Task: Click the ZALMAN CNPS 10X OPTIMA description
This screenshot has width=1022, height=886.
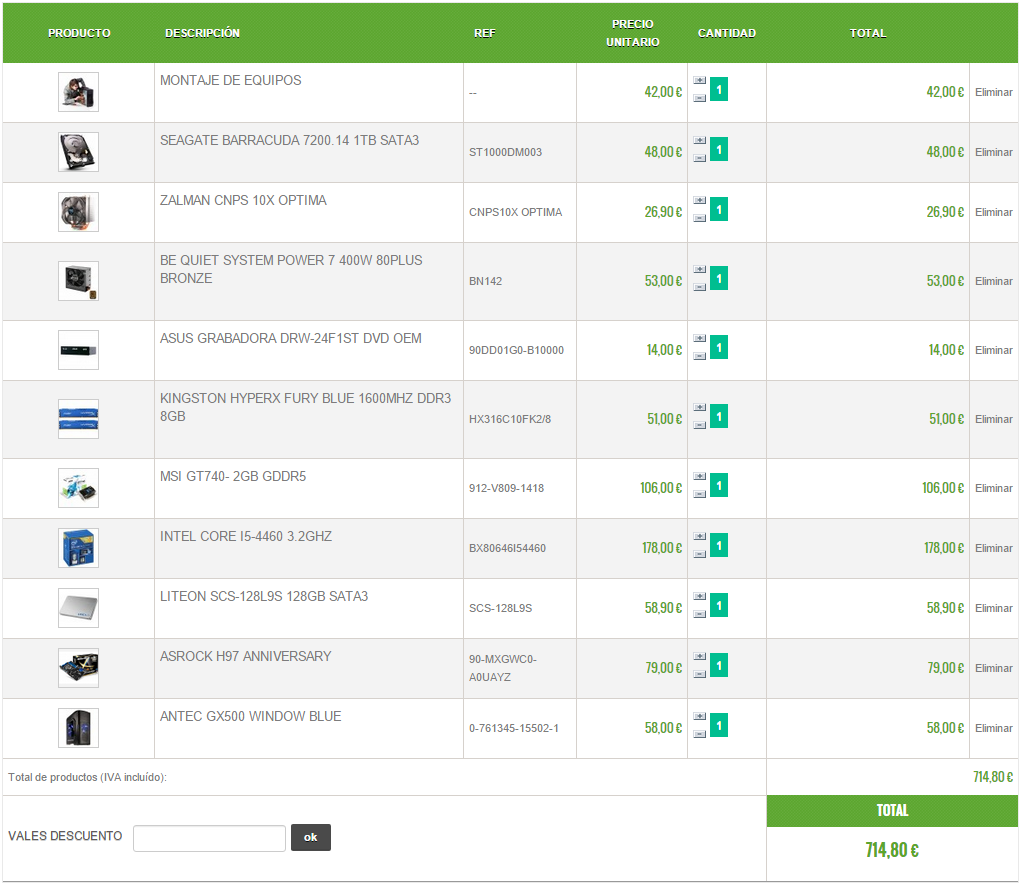Action: (x=243, y=201)
